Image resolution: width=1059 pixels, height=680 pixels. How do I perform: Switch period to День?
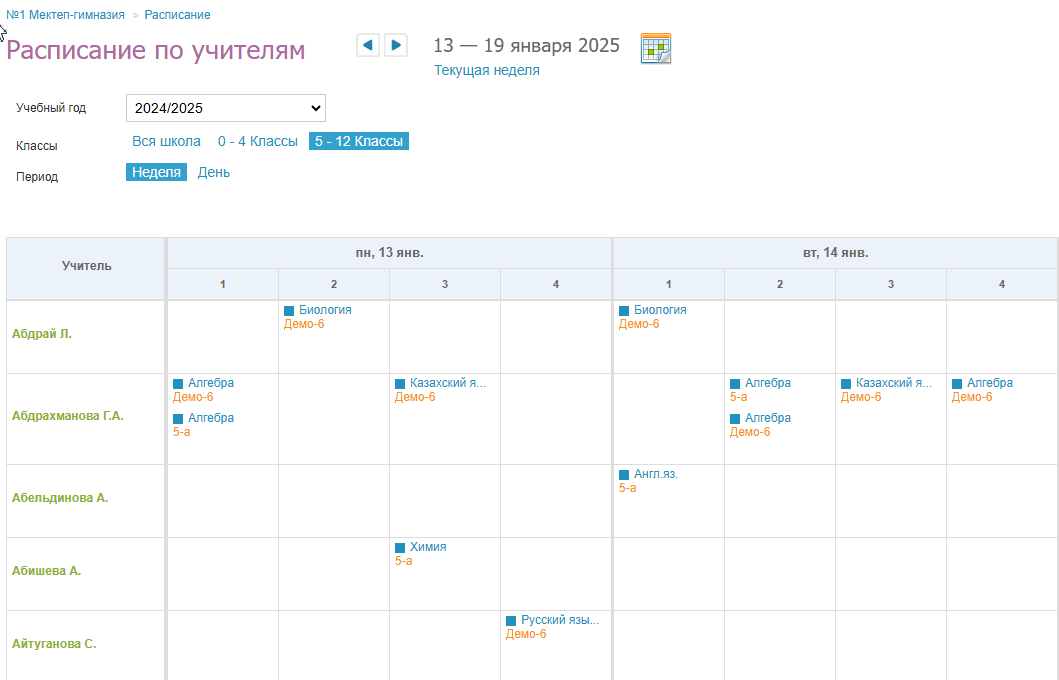[x=213, y=172]
